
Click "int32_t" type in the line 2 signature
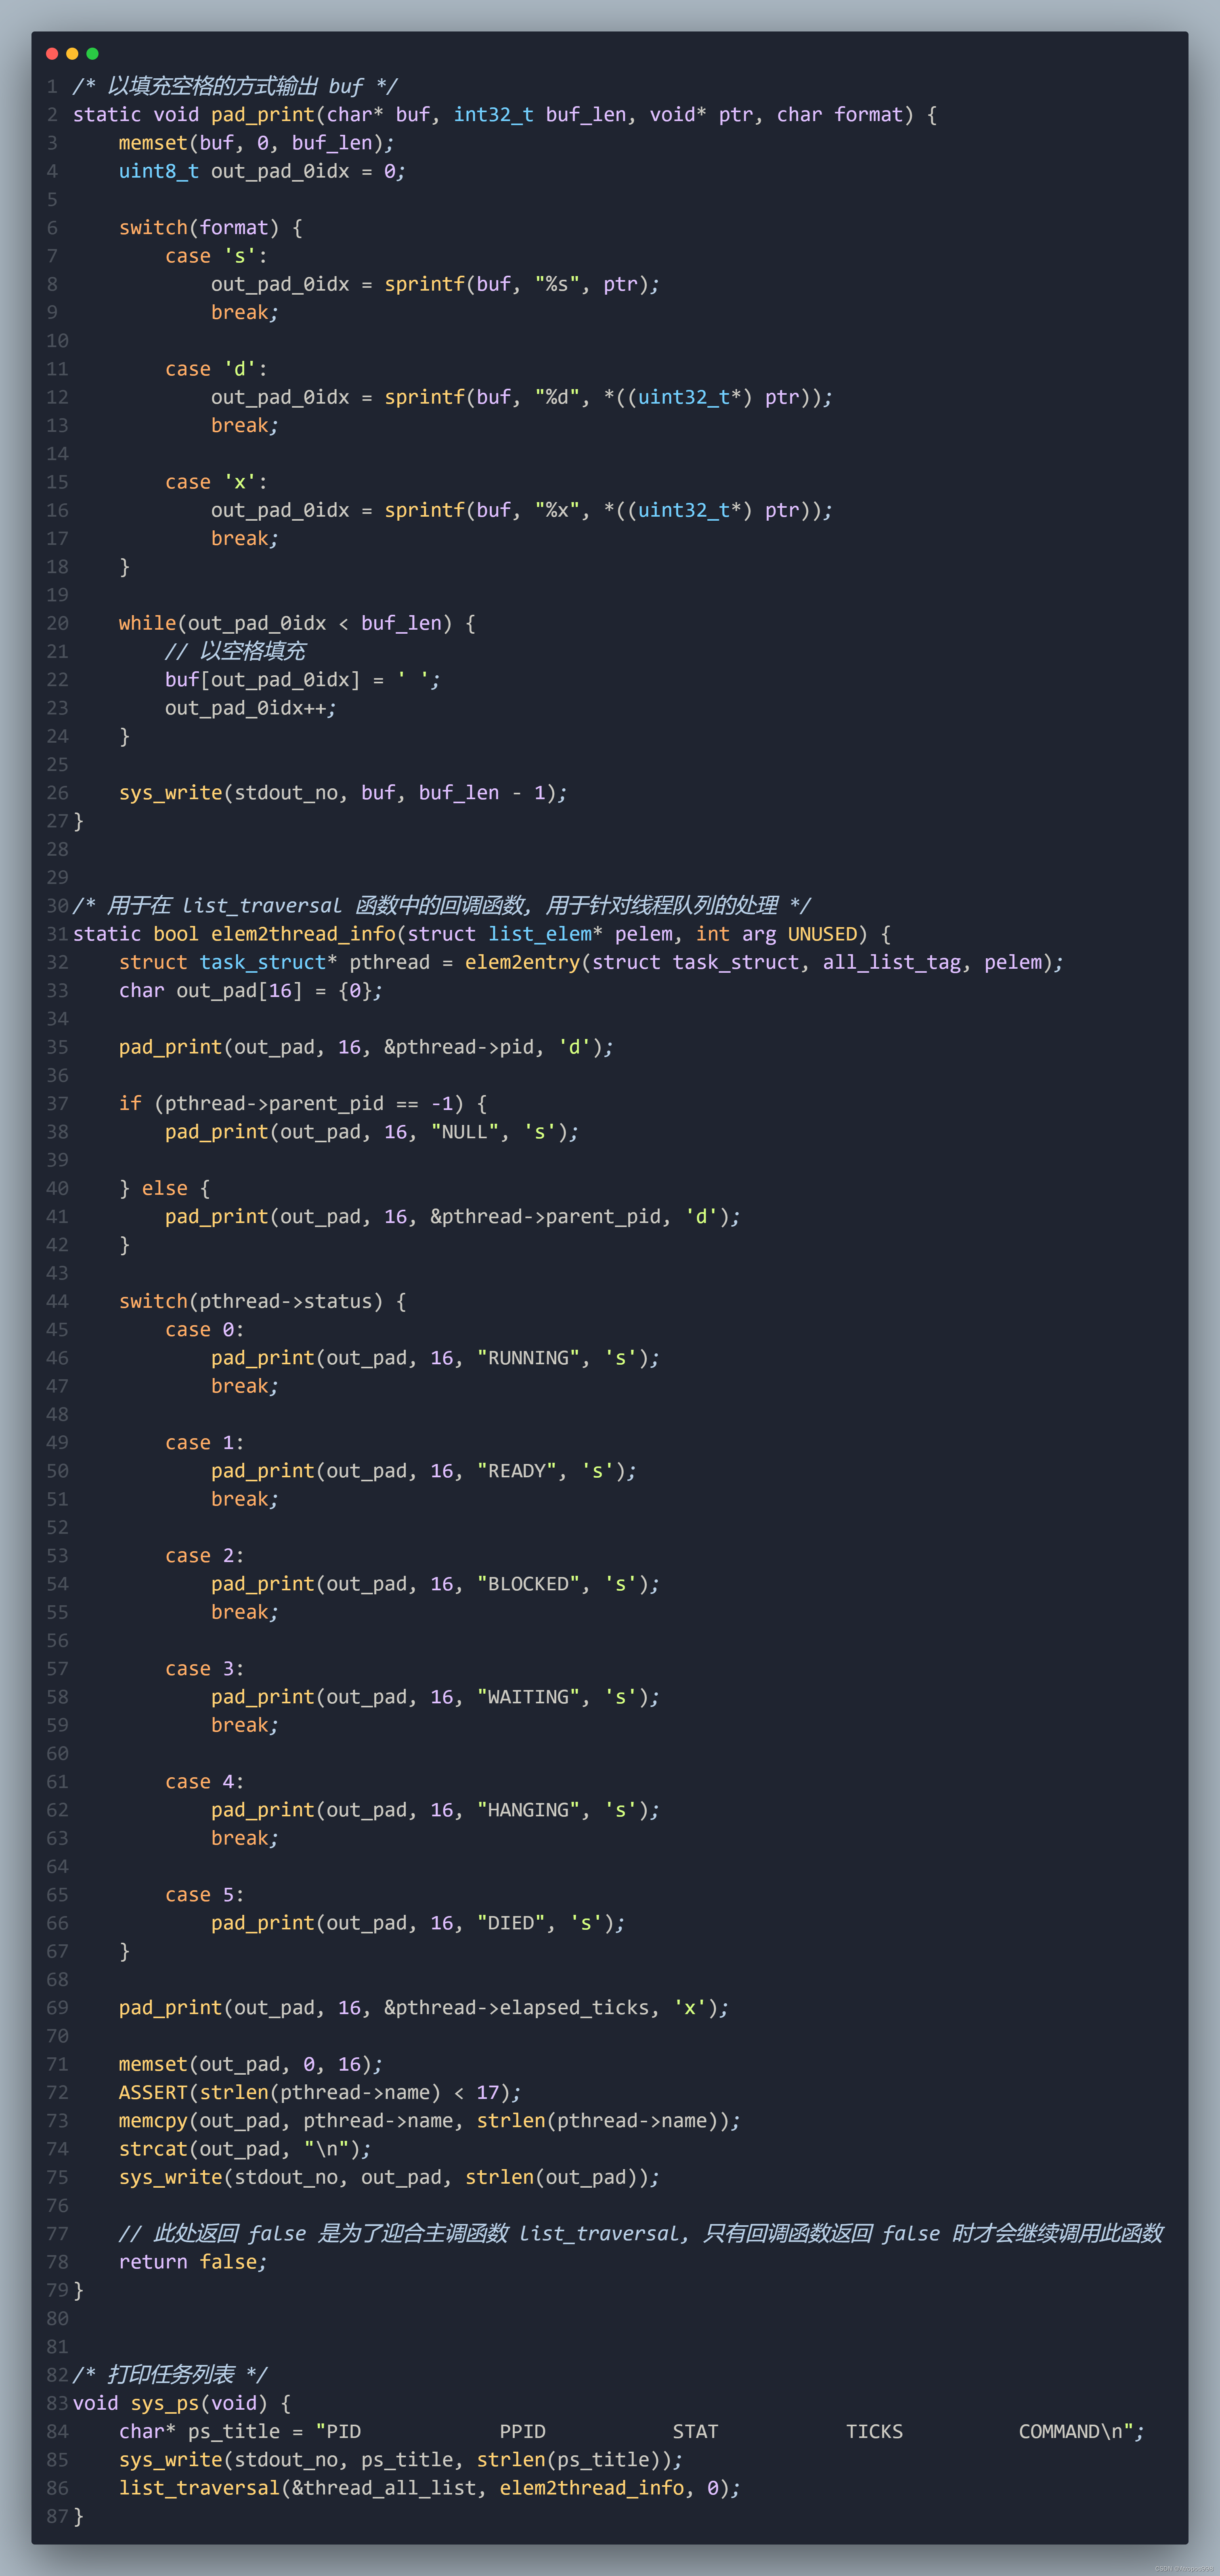coord(493,115)
